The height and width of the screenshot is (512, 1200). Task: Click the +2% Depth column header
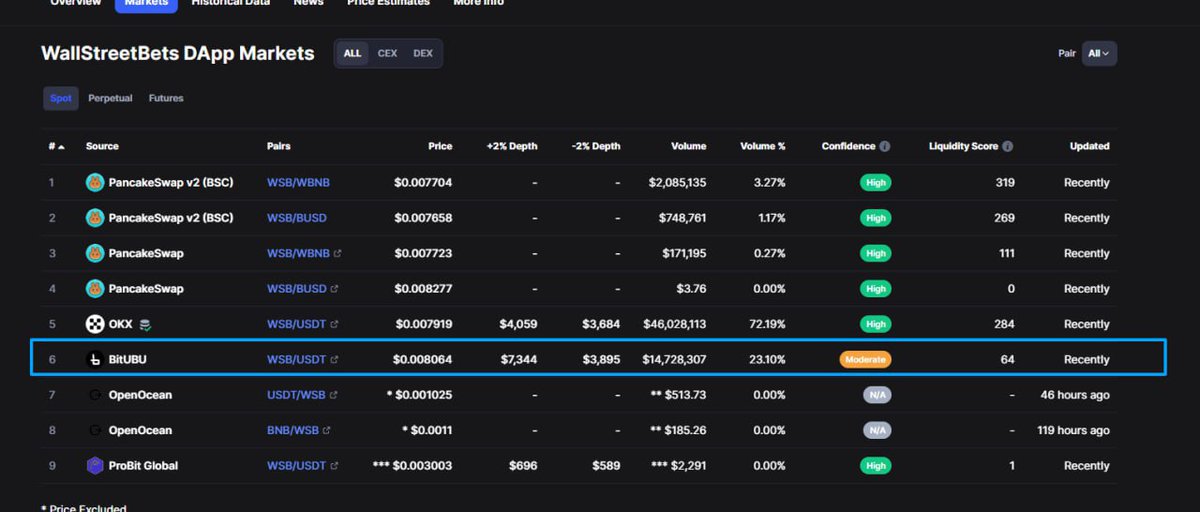(511, 146)
